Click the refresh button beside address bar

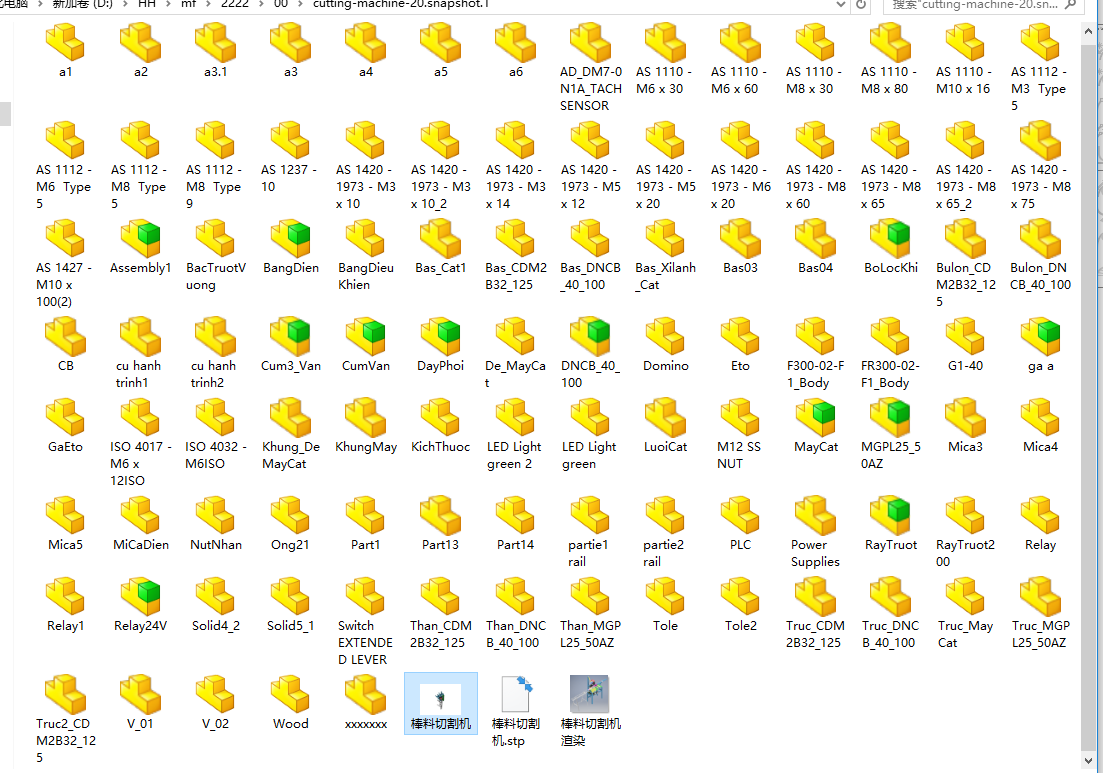tap(861, 4)
